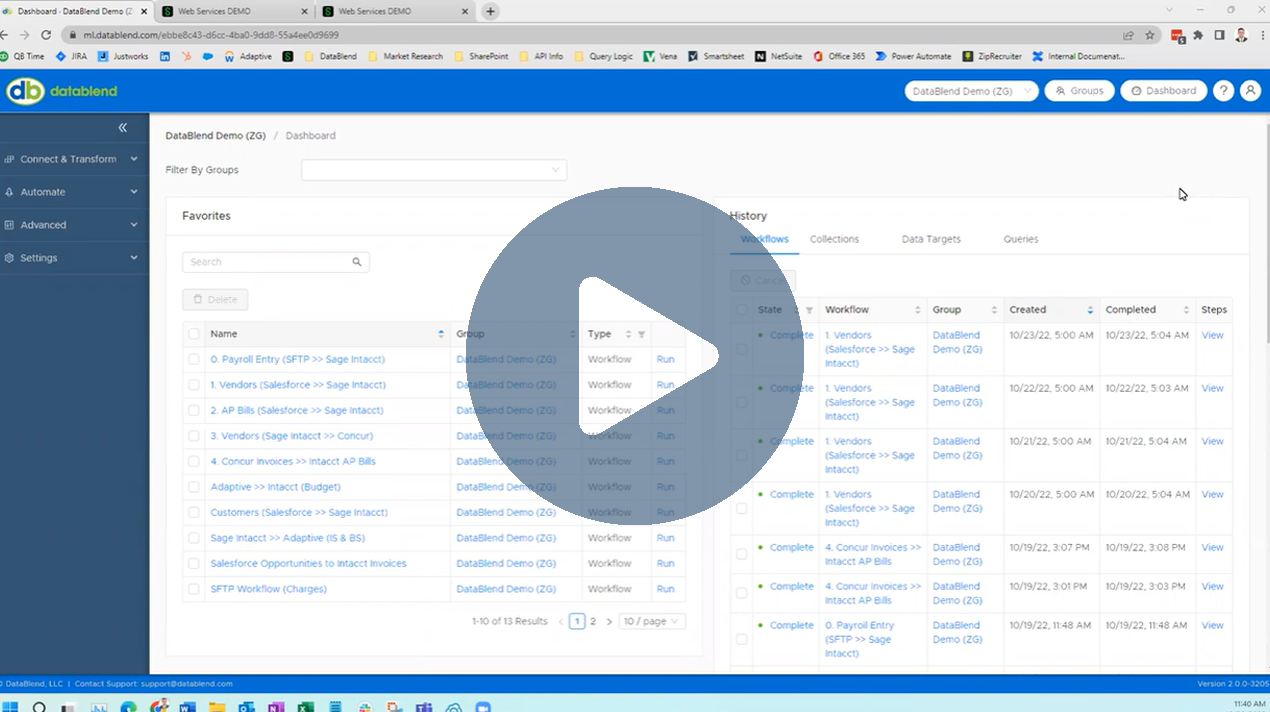Open the help question mark icon
Screen dimensions: 1270x712
point(1223,91)
